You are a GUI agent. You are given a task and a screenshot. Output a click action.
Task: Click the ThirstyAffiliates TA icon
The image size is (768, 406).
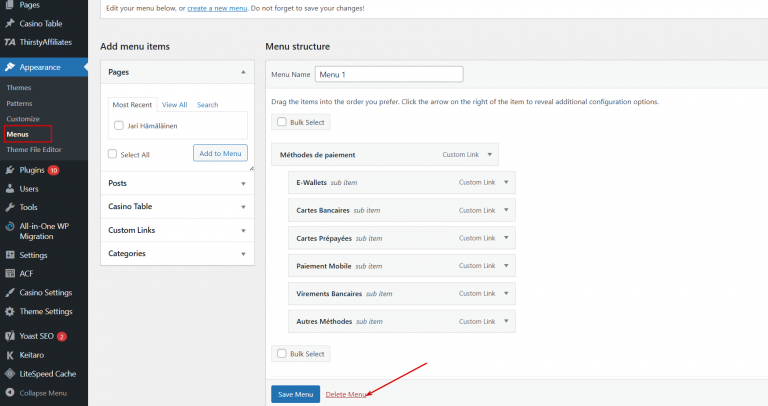[x=9, y=42]
